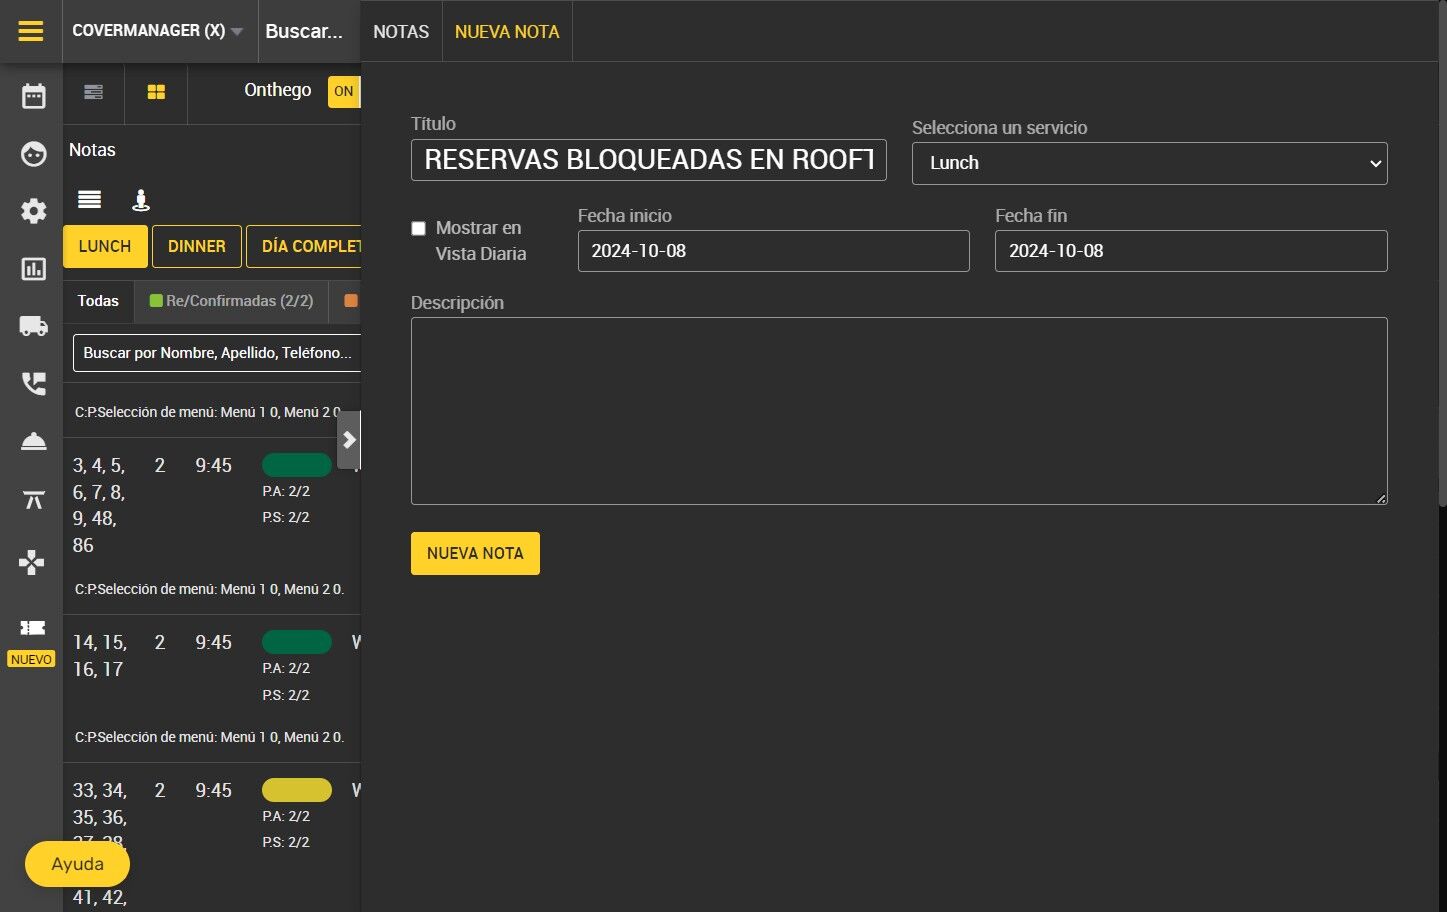Select the DINNER service tab

pyautogui.click(x=196, y=246)
